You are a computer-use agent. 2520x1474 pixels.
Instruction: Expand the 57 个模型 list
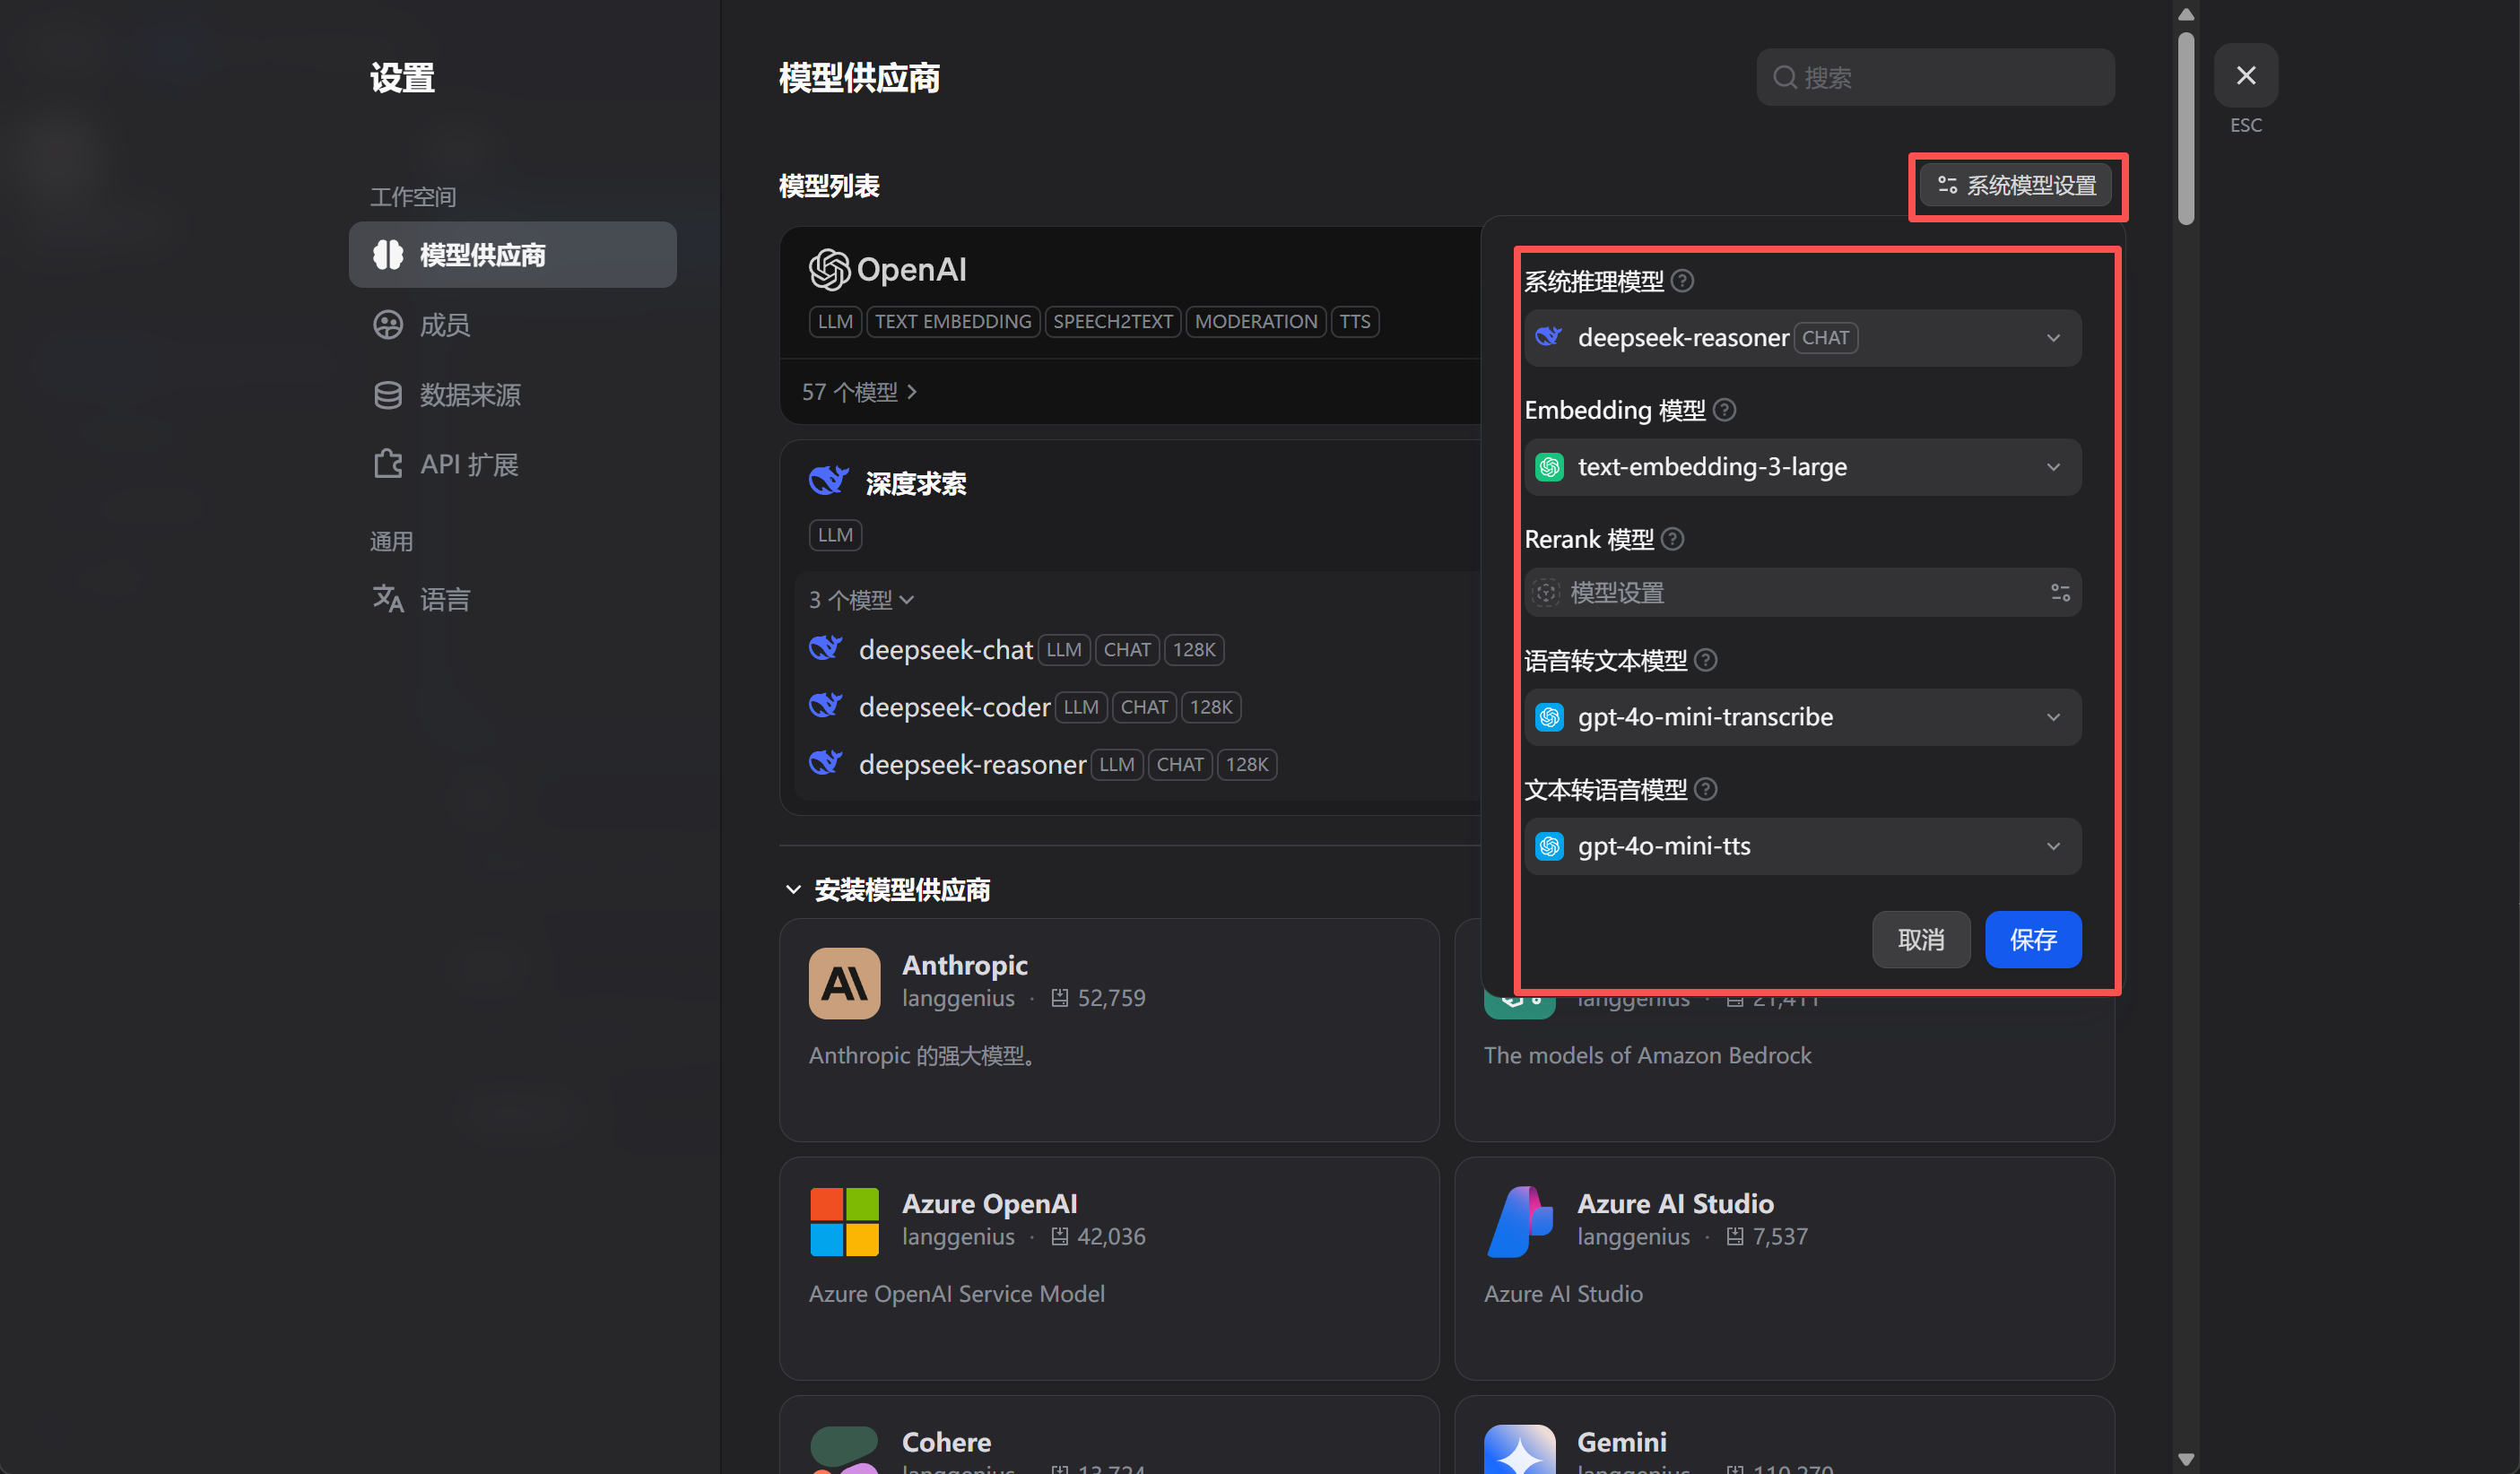point(860,392)
